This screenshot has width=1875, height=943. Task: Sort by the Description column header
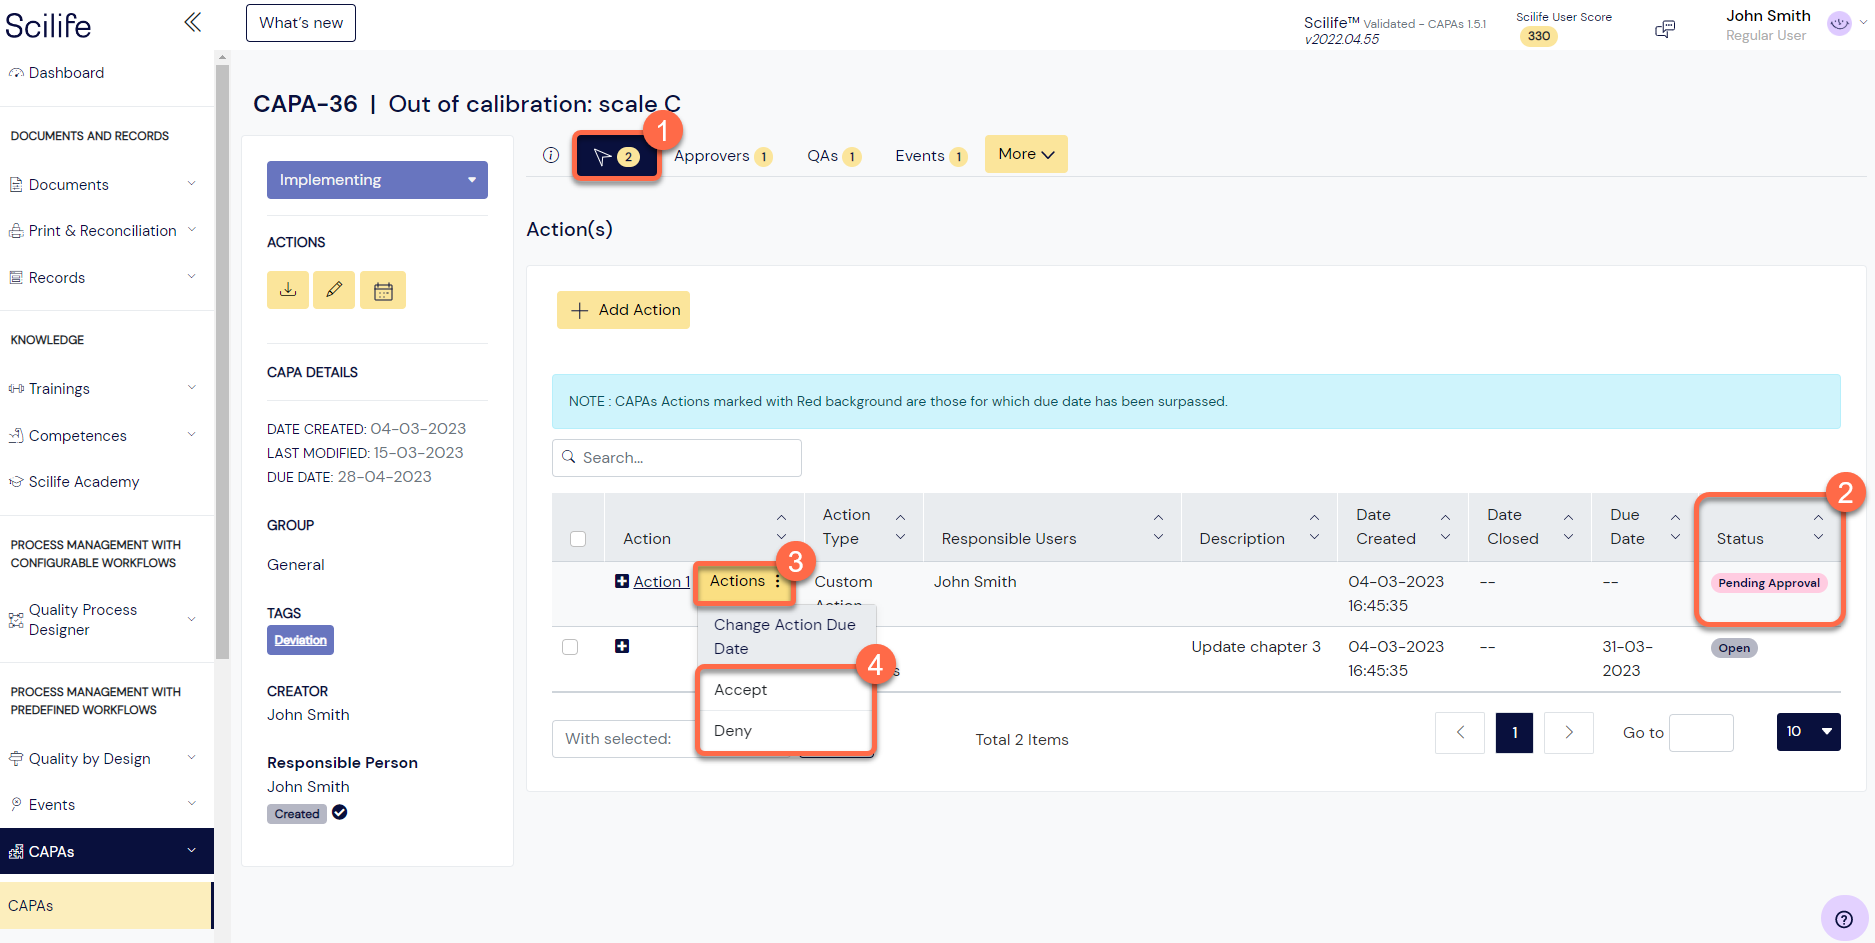[x=1260, y=528]
